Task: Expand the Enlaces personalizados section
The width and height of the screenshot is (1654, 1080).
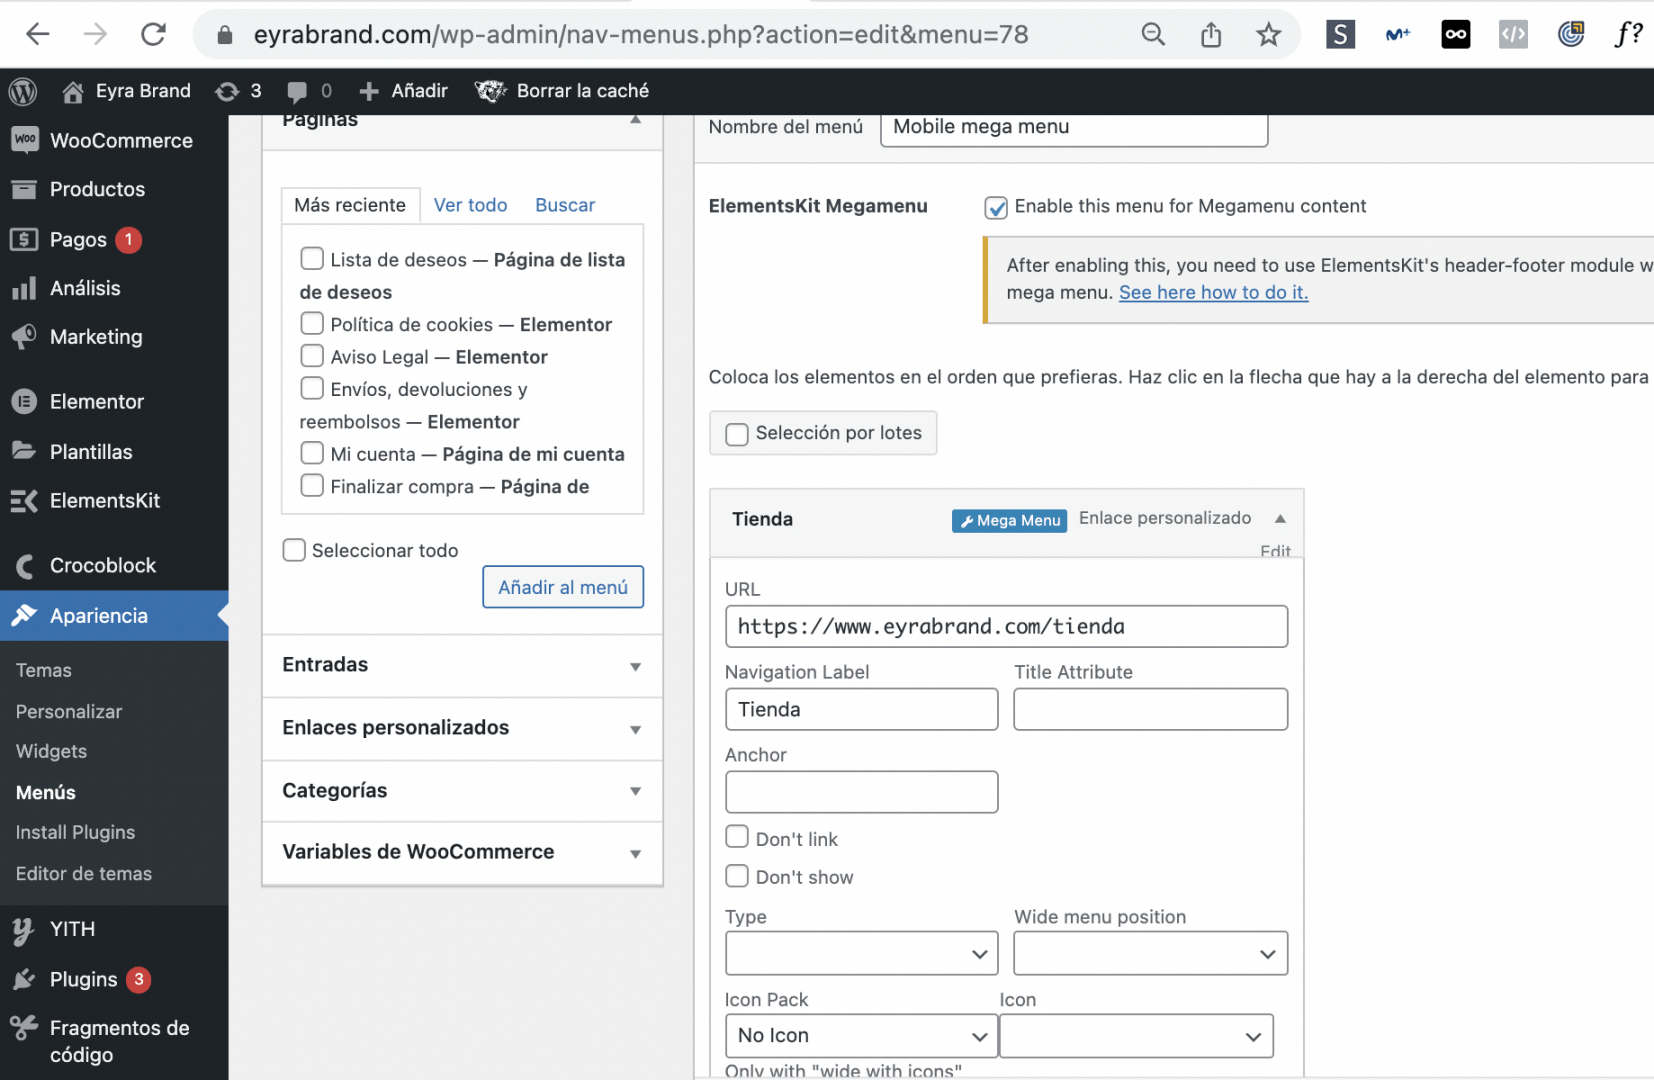Action: click(462, 728)
